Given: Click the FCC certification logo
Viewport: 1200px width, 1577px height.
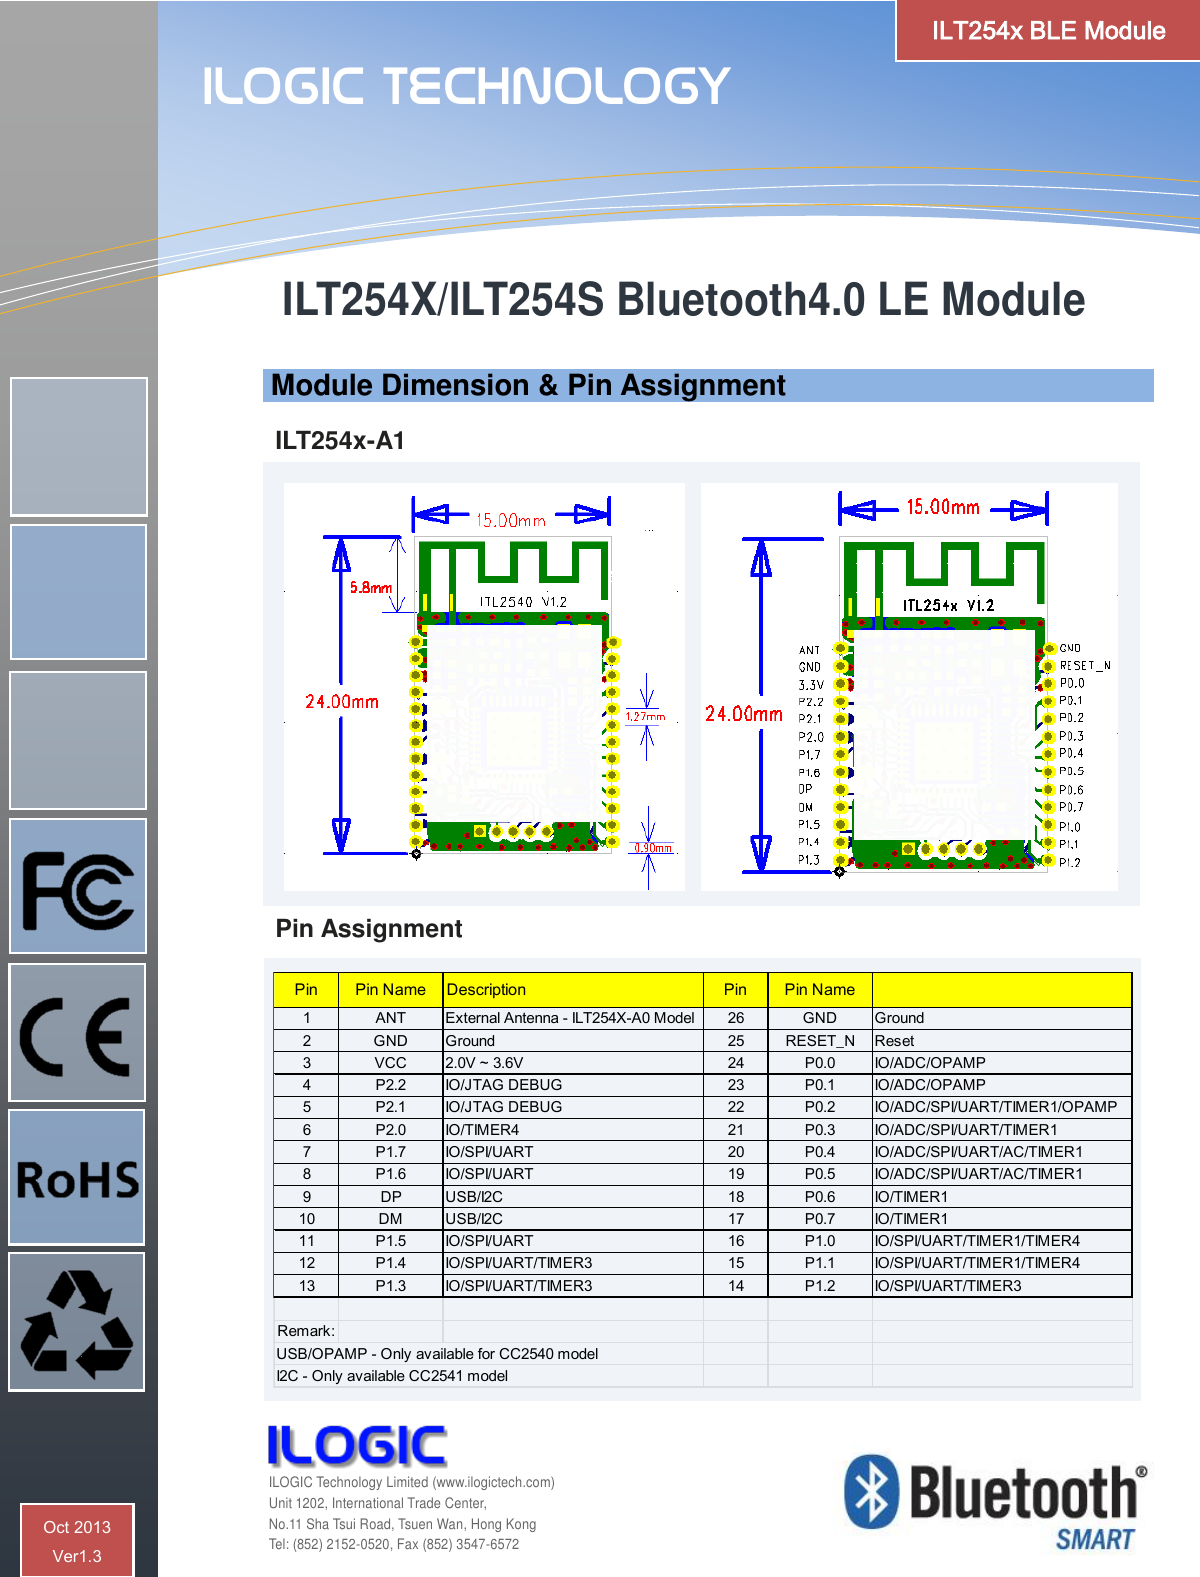Looking at the screenshot, I should (78, 886).
